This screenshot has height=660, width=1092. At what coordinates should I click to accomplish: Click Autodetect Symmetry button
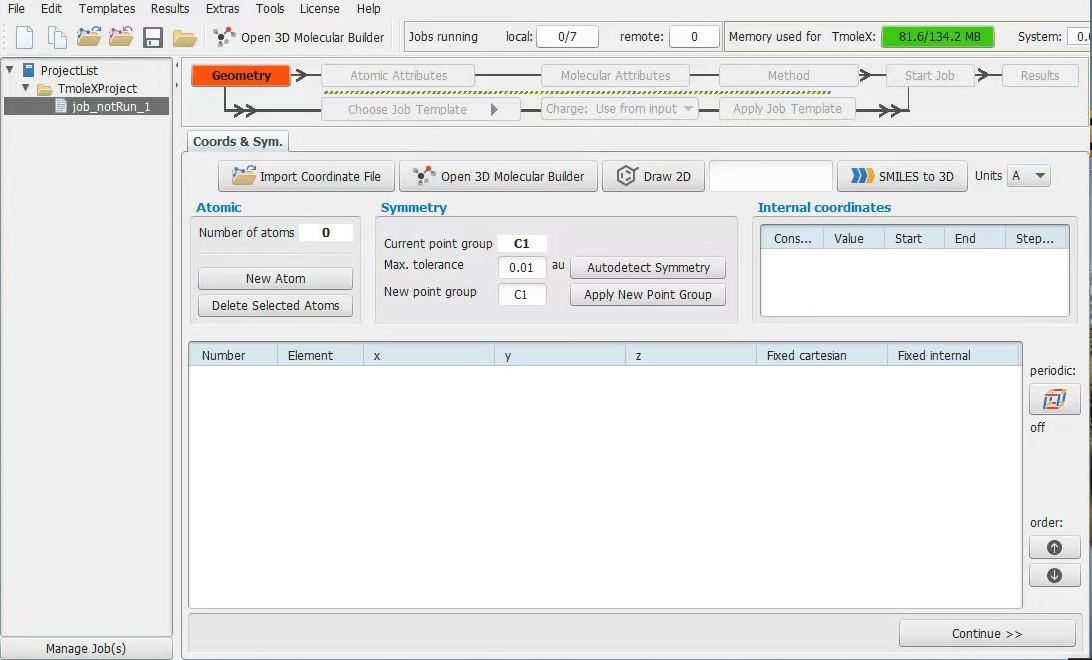648,267
